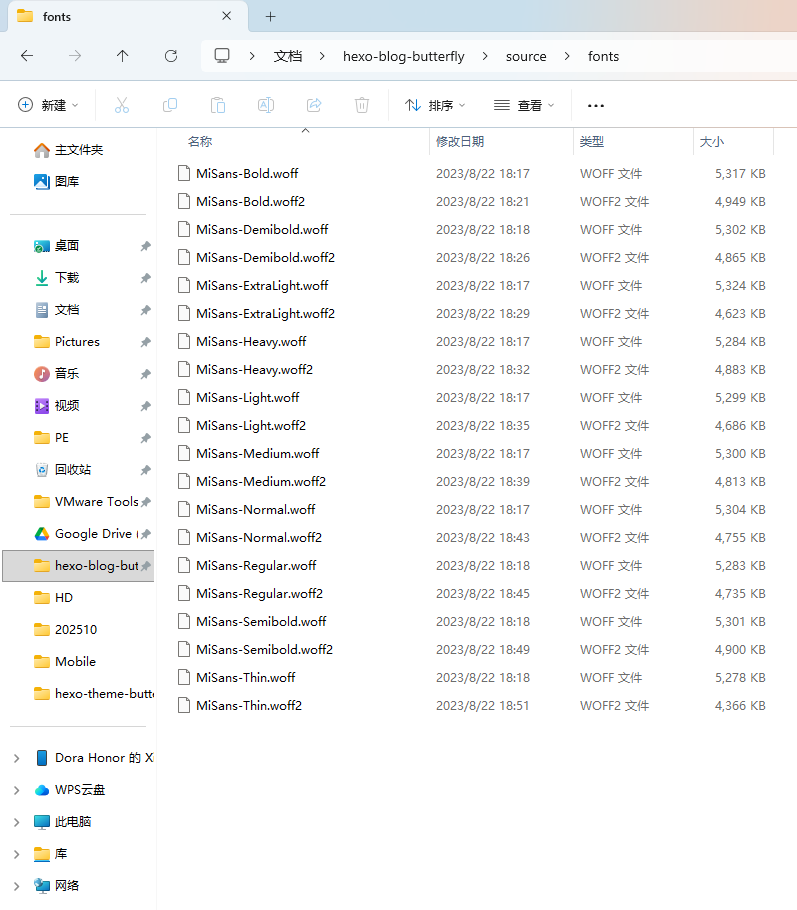Sort by 修改日期 column header

pyautogui.click(x=460, y=142)
